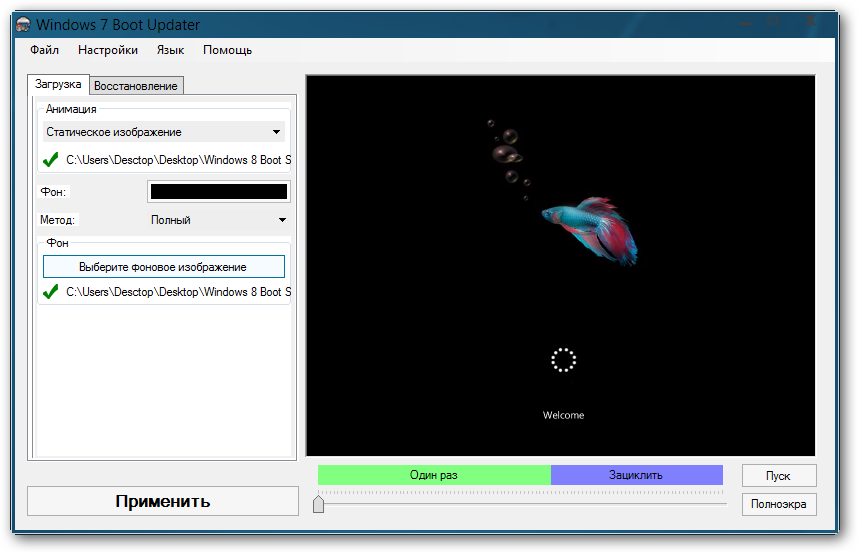The height and width of the screenshot is (553, 858).
Task: Click the black Фон color swatch
Action: pyautogui.click(x=218, y=191)
